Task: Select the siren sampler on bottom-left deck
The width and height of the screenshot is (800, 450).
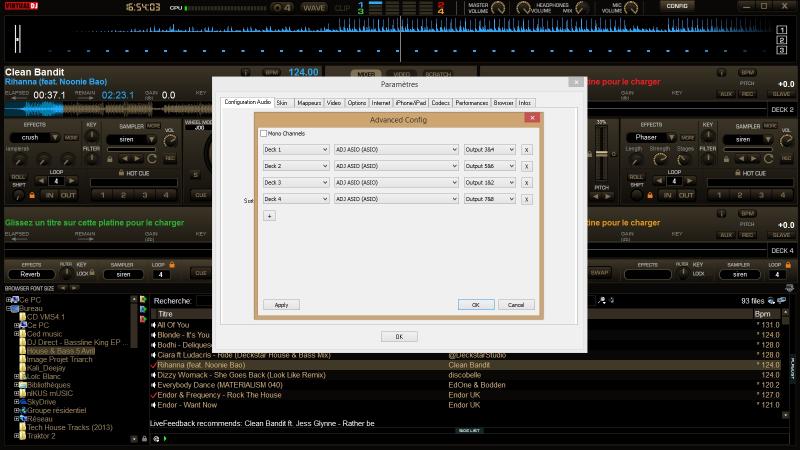Action: 123,273
